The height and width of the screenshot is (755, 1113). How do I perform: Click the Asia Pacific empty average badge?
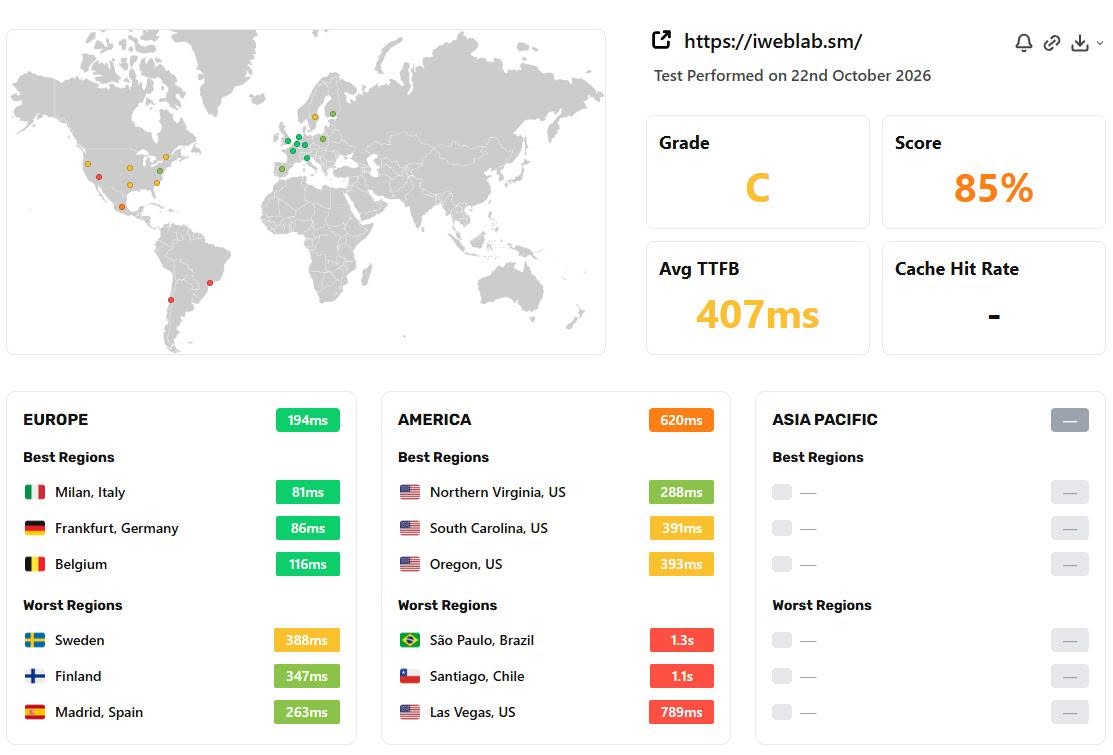1070,420
